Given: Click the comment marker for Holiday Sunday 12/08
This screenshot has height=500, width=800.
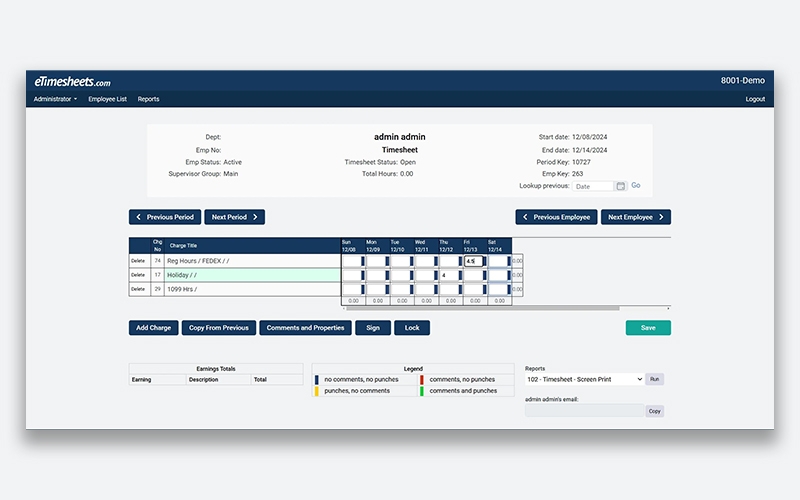Looking at the screenshot, I should coord(363,276).
